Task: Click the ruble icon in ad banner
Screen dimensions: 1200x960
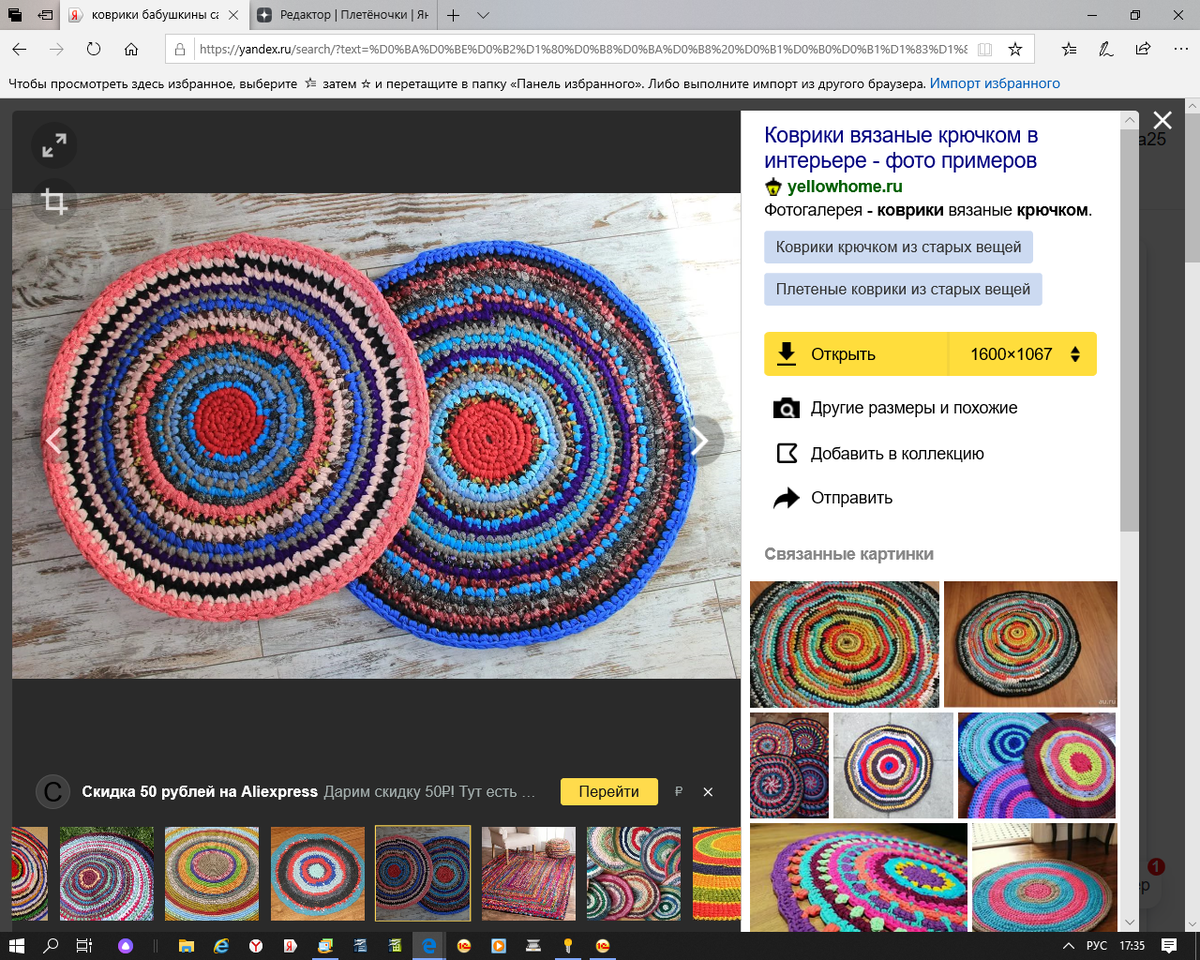Action: [679, 791]
